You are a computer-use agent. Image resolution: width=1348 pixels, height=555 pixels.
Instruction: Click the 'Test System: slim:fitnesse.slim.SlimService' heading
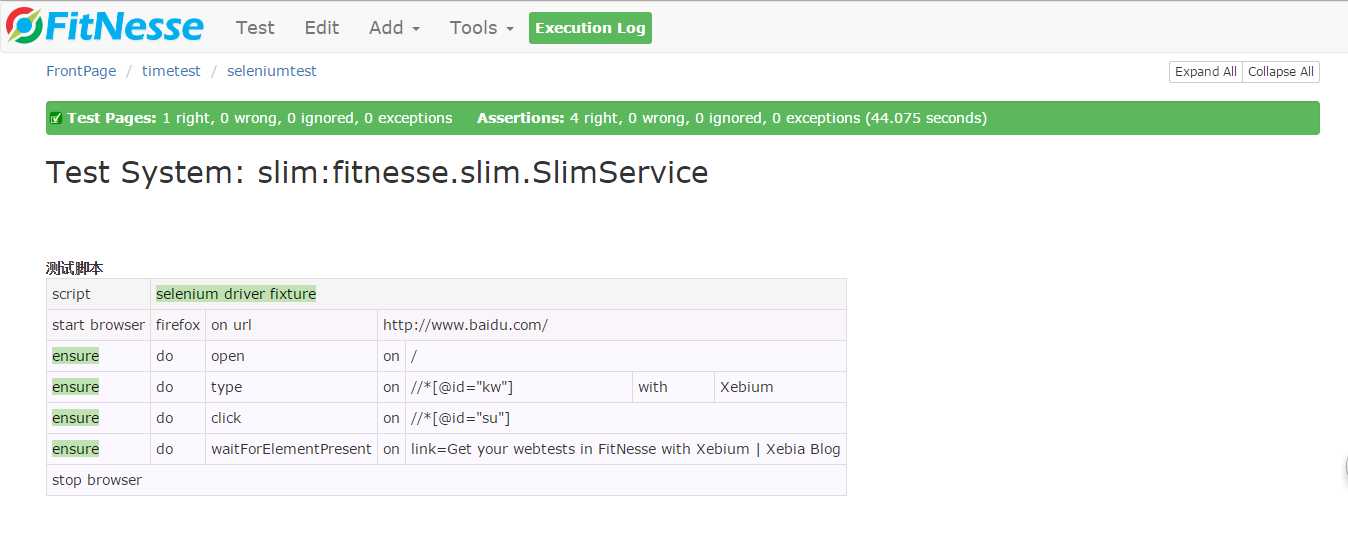tap(377, 173)
